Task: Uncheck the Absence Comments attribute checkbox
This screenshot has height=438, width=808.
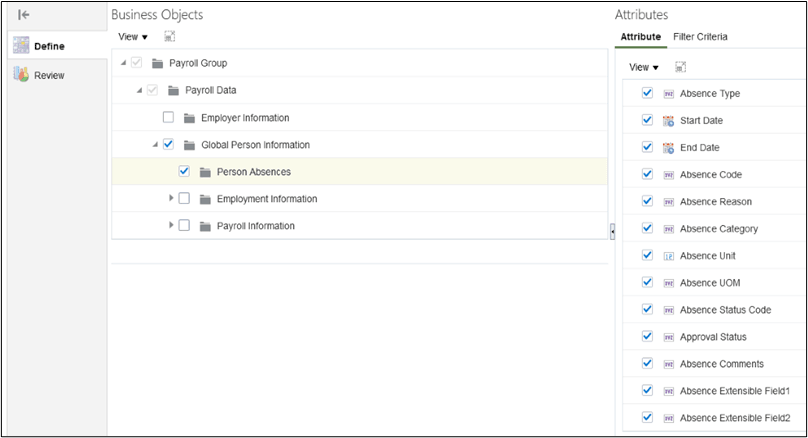Action: coord(647,364)
